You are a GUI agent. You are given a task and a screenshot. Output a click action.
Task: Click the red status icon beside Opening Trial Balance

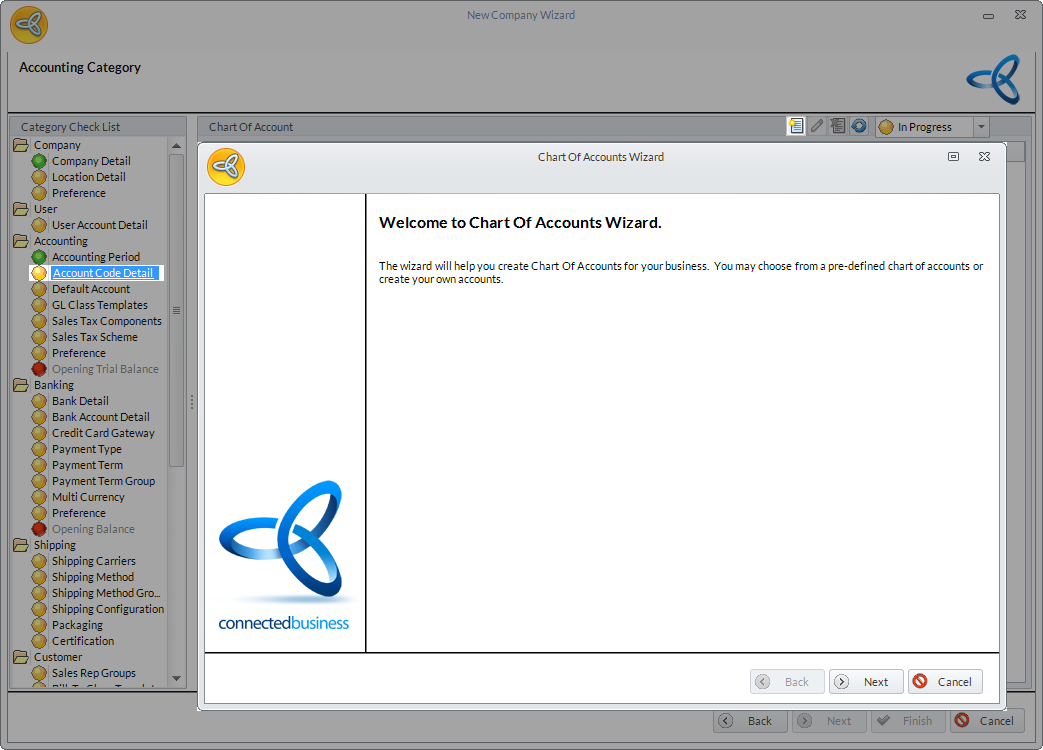click(39, 369)
